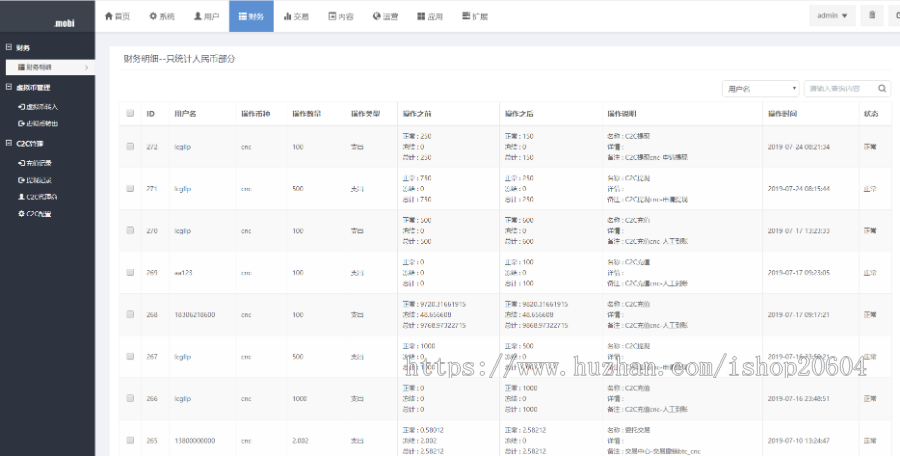Open the 用户名 search-field dropdown
Screen dimensions: 900x456
click(761, 88)
